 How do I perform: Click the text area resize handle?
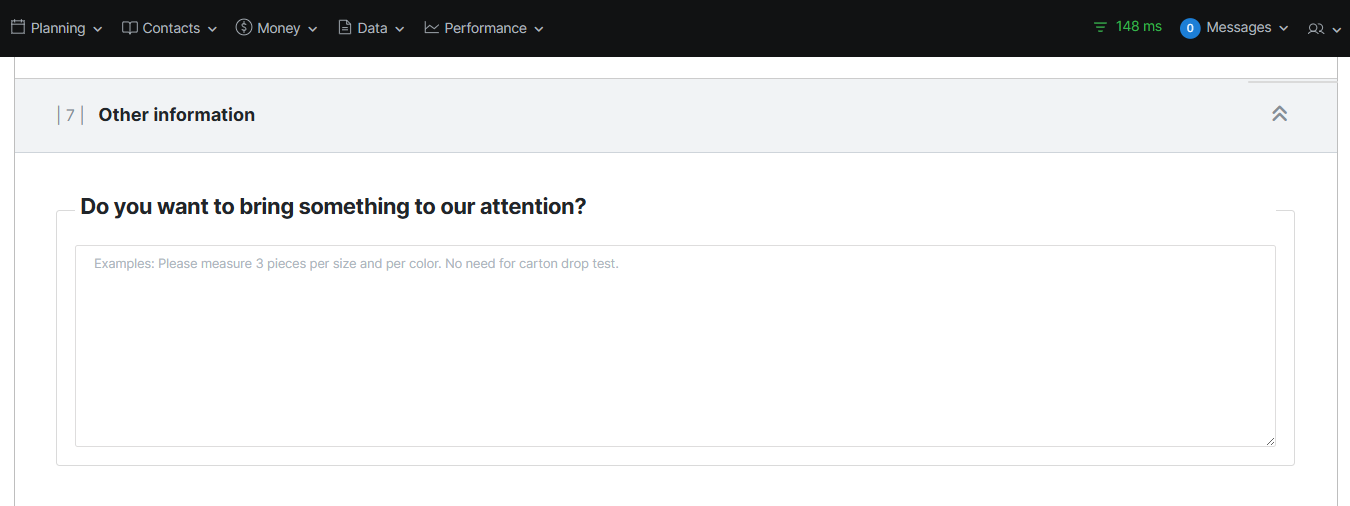click(x=1270, y=441)
